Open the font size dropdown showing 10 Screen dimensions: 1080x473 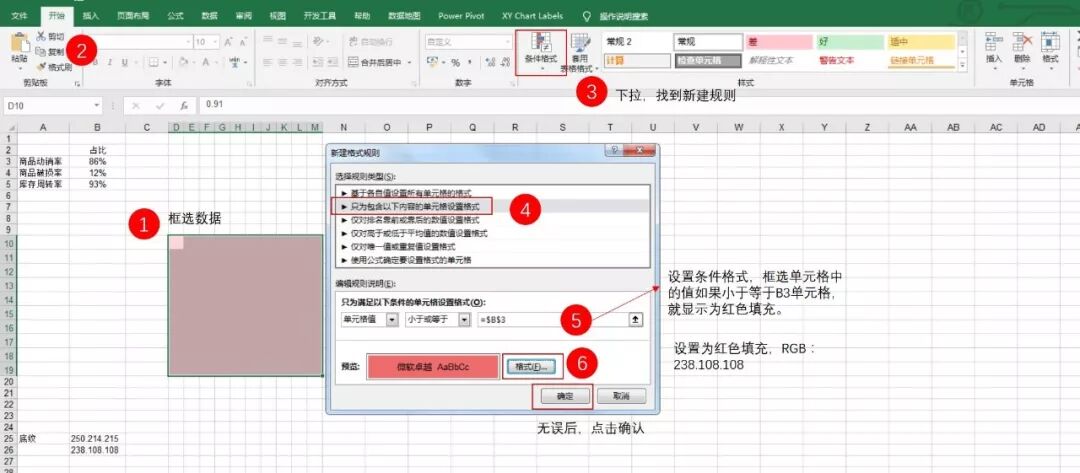[216, 42]
